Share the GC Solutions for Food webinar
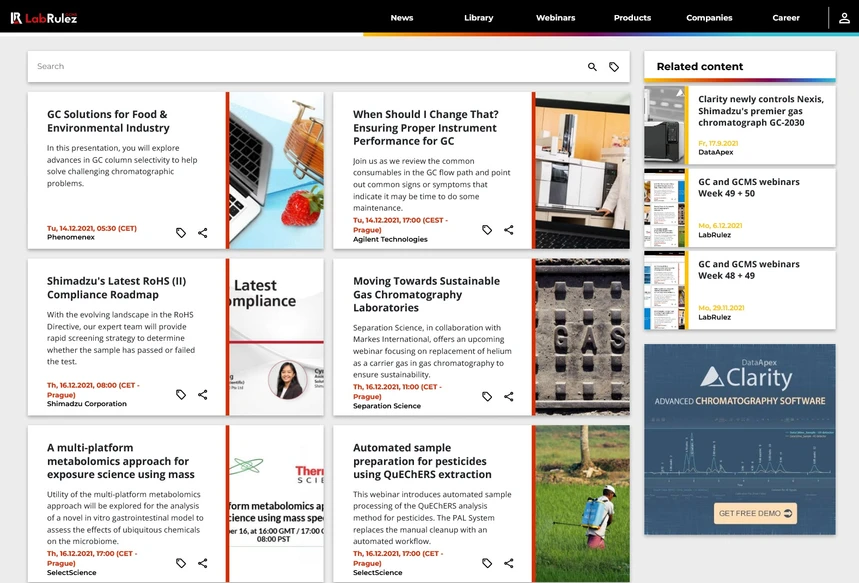 203,233
